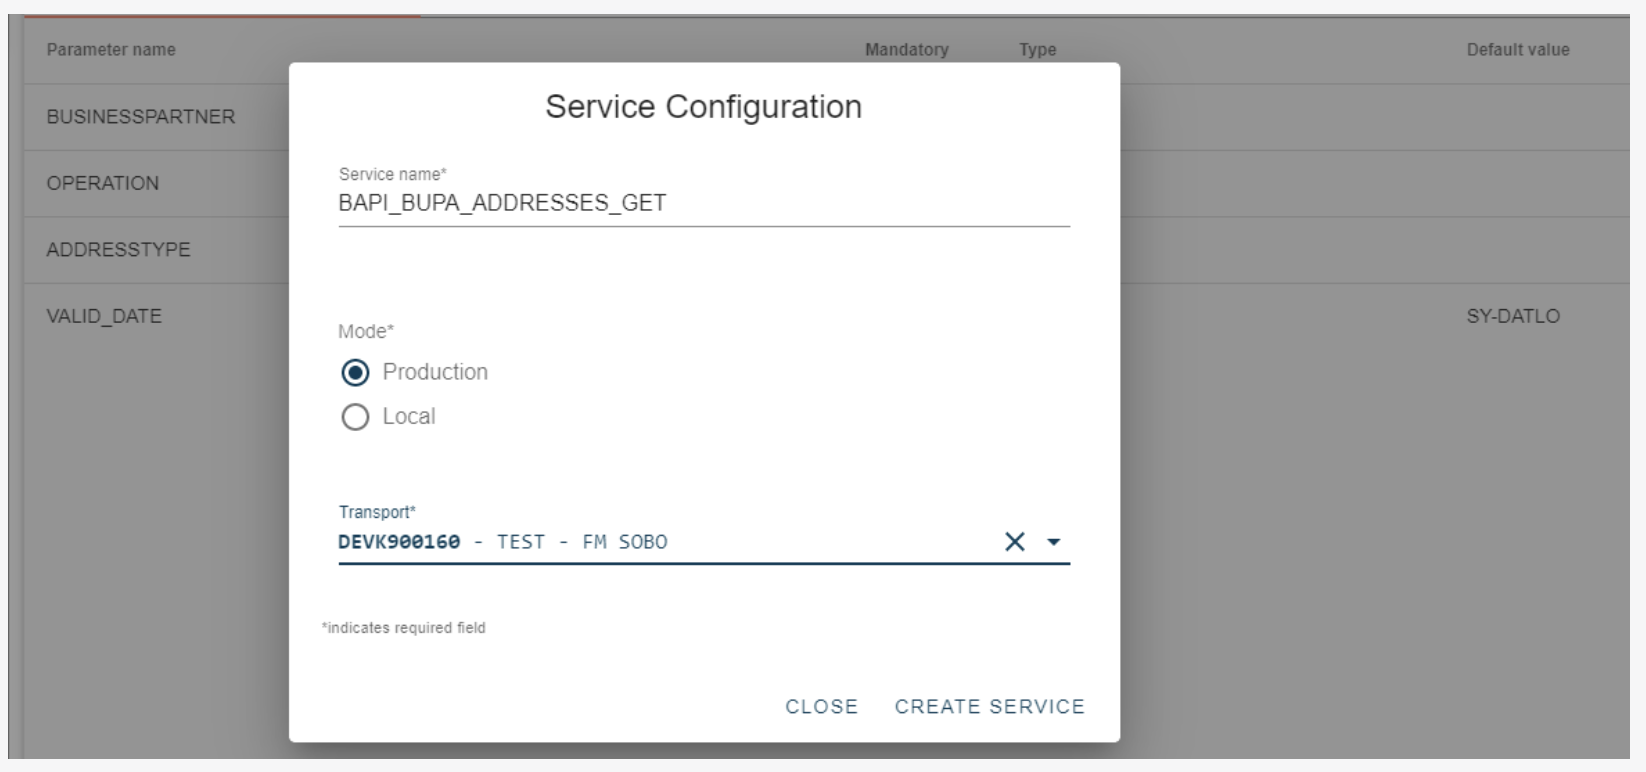Click the DEVK900160 transport value text
The width and height of the screenshot is (1646, 772).
coord(400,542)
